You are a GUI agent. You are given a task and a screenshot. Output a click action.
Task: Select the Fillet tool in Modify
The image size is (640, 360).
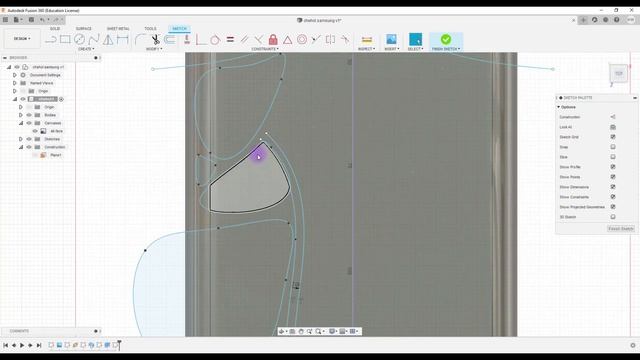(140, 40)
